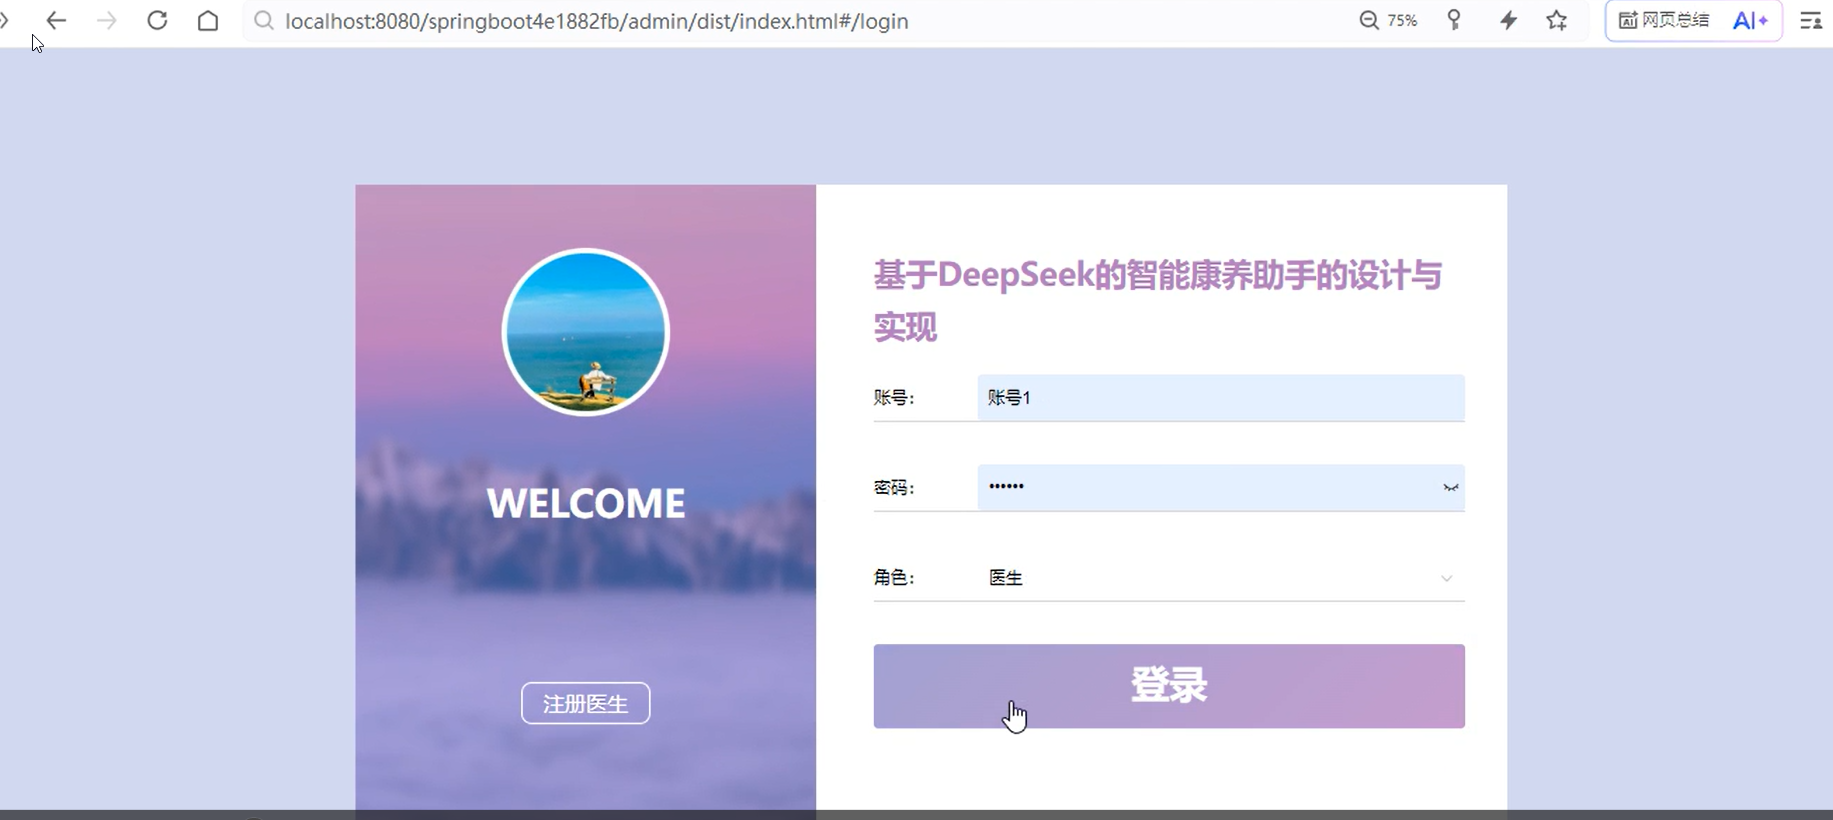The height and width of the screenshot is (820, 1833).
Task: Click the 注册医生 register button
Action: point(586,703)
